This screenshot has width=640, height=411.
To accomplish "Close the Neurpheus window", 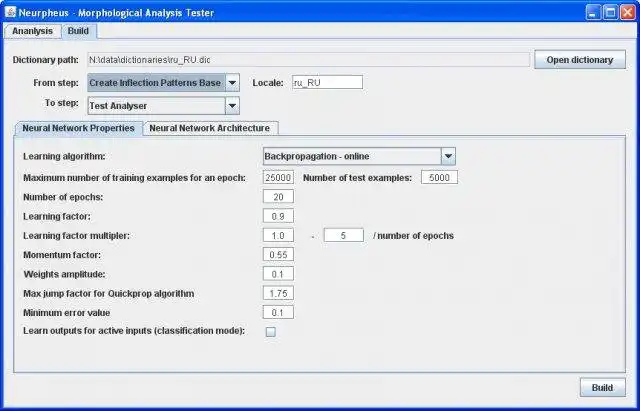I will (628, 12).
